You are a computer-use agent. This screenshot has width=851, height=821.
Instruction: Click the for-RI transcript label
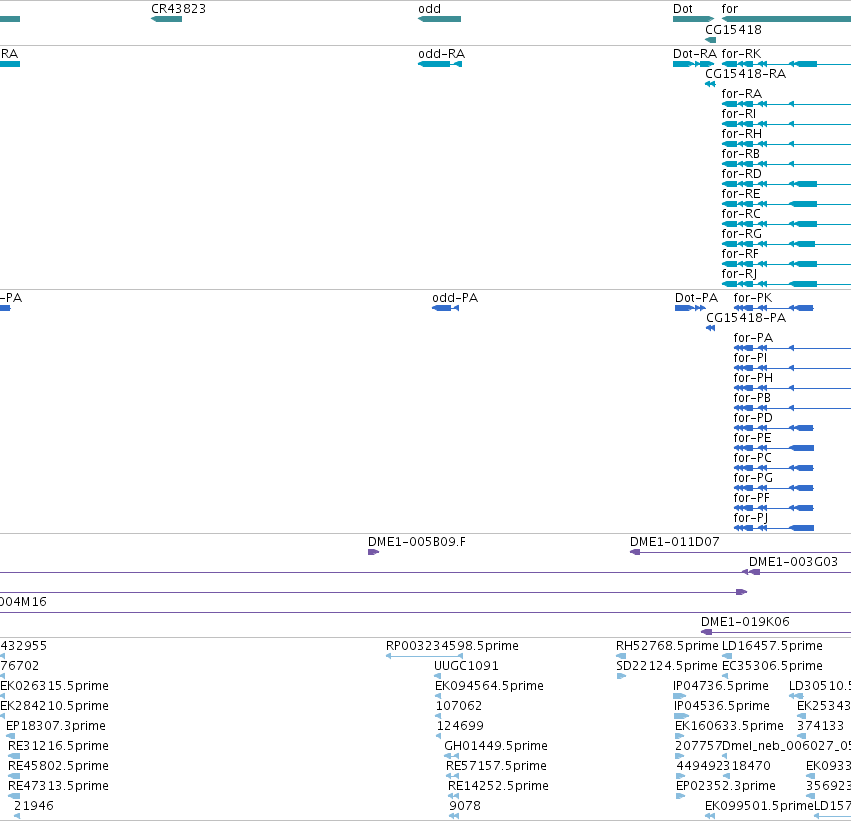click(x=739, y=114)
